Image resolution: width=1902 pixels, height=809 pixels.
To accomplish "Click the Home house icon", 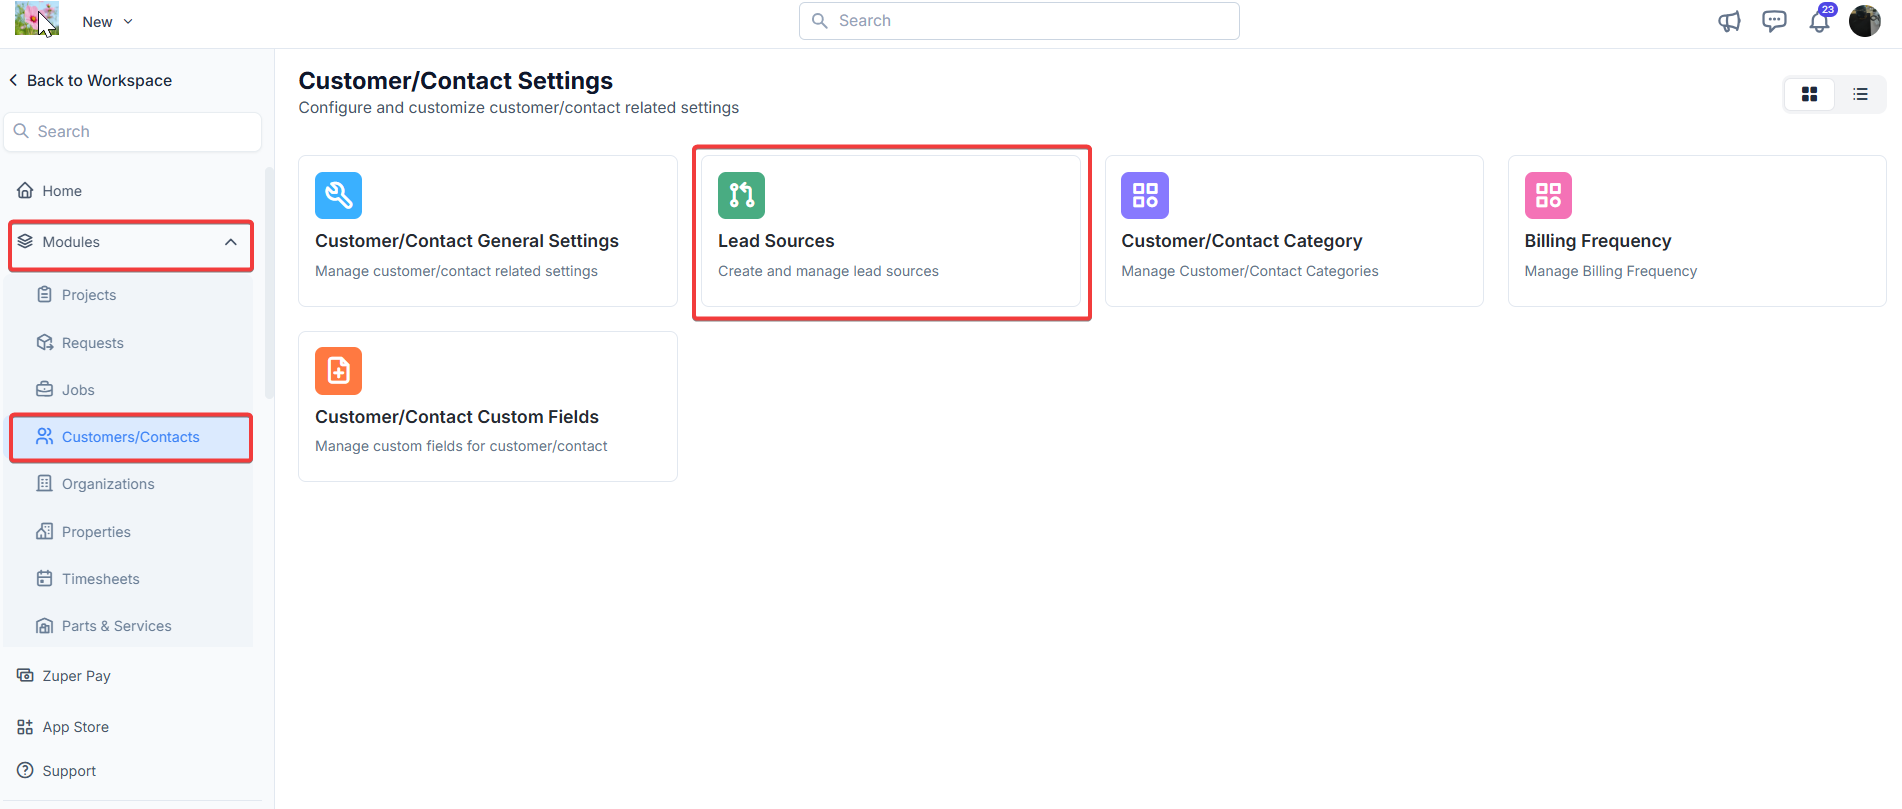I will pos(25,190).
